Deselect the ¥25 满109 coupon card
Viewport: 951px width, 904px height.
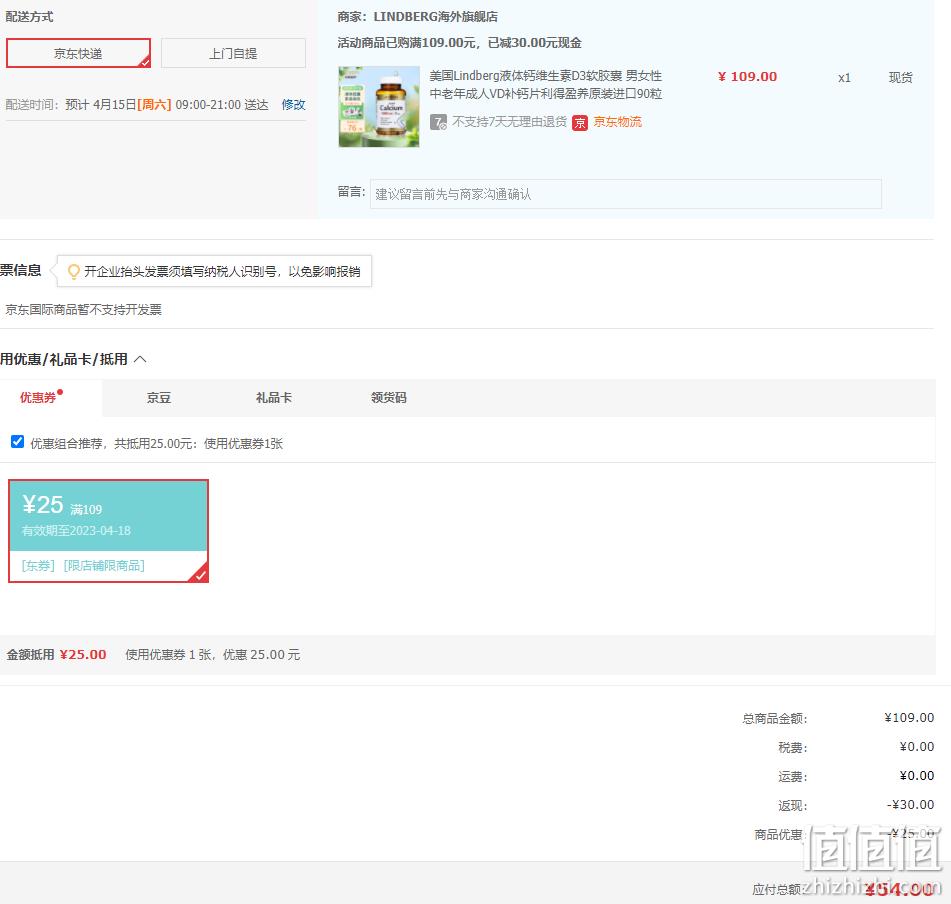(109, 531)
